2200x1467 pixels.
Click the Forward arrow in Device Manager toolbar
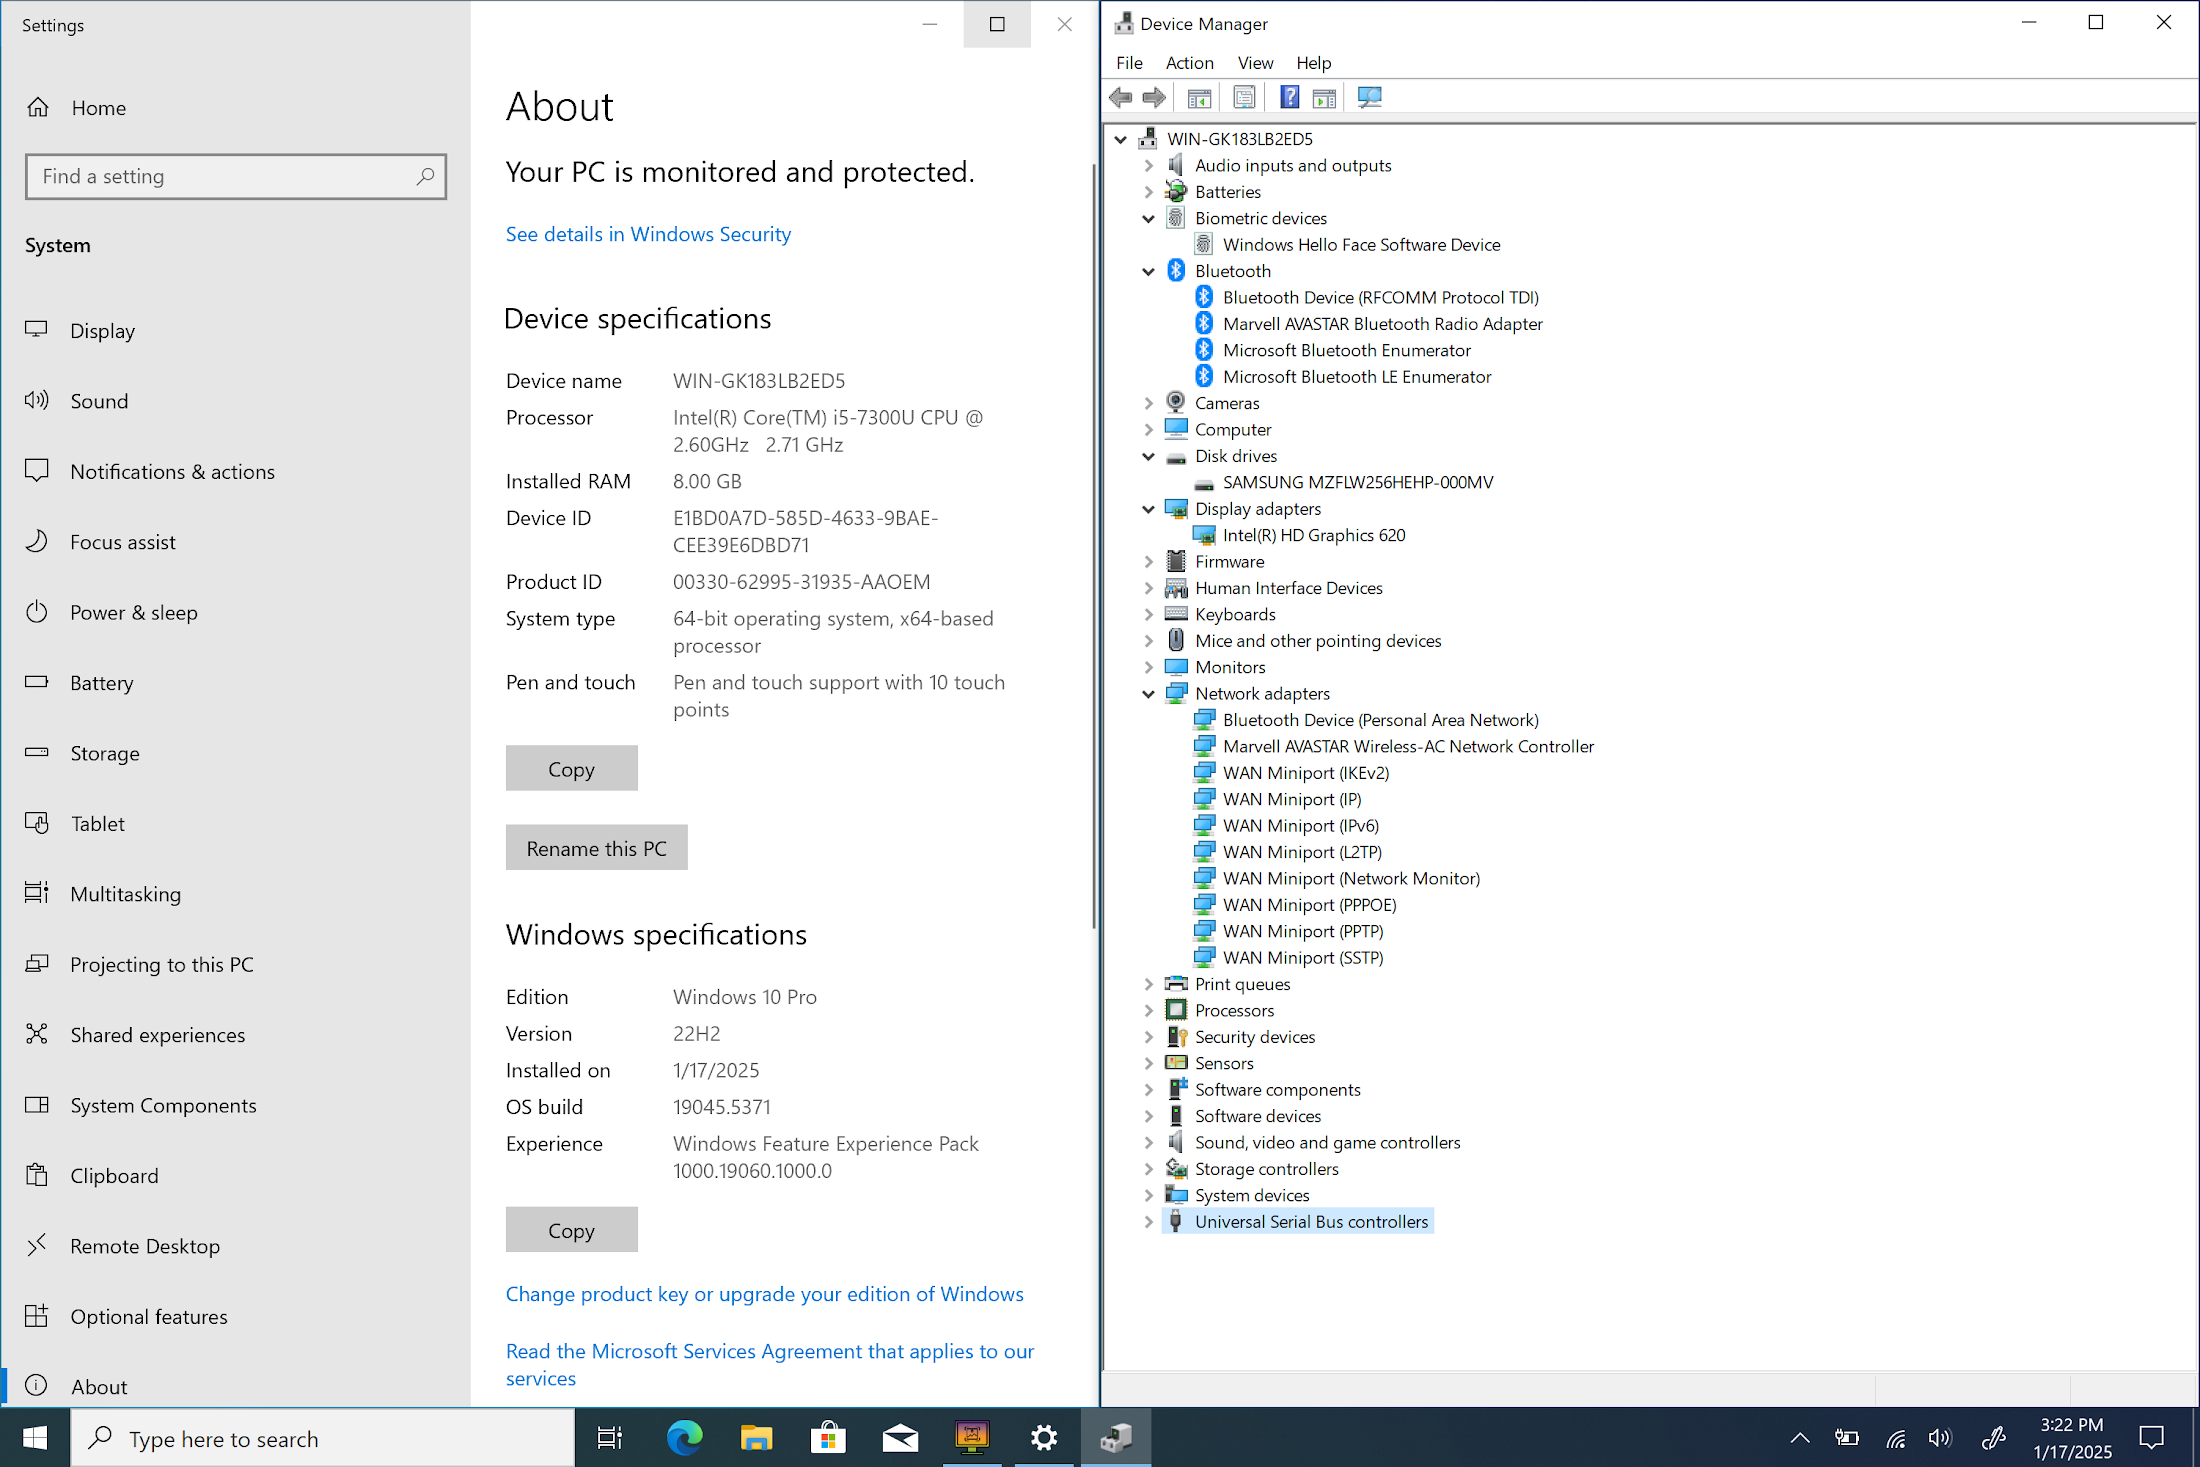tap(1154, 97)
